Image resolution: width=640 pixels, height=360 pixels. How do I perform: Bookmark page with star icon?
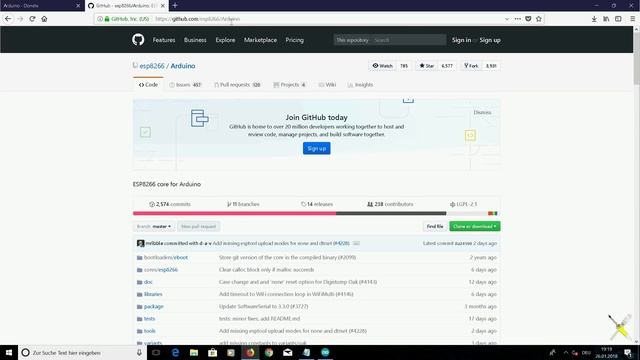[539, 19]
